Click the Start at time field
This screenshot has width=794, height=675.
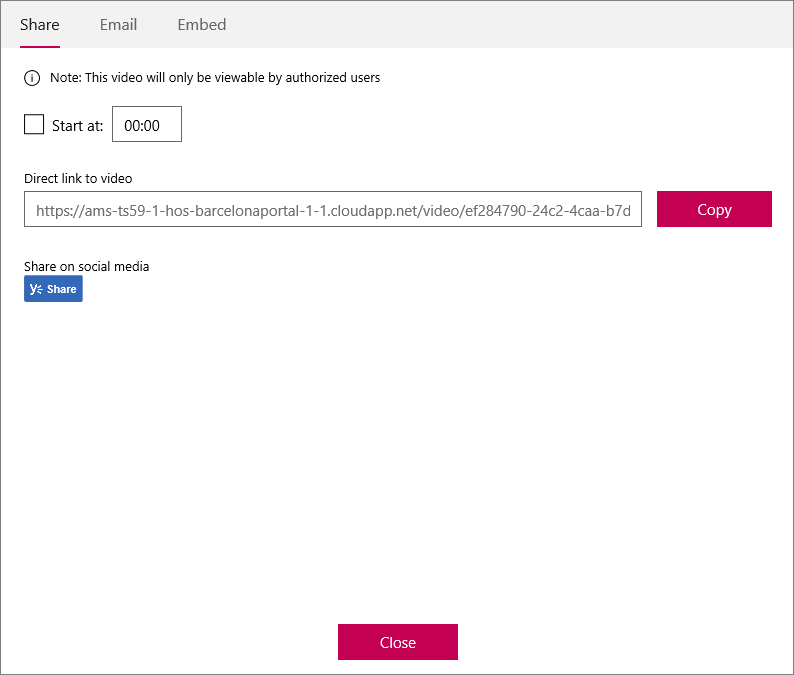click(147, 124)
